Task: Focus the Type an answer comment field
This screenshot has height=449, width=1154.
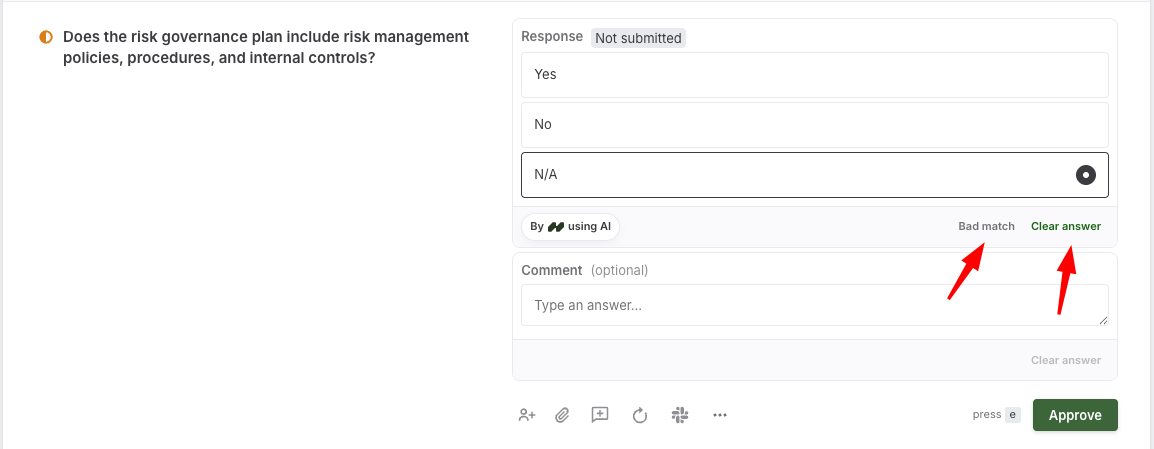Action: [815, 305]
